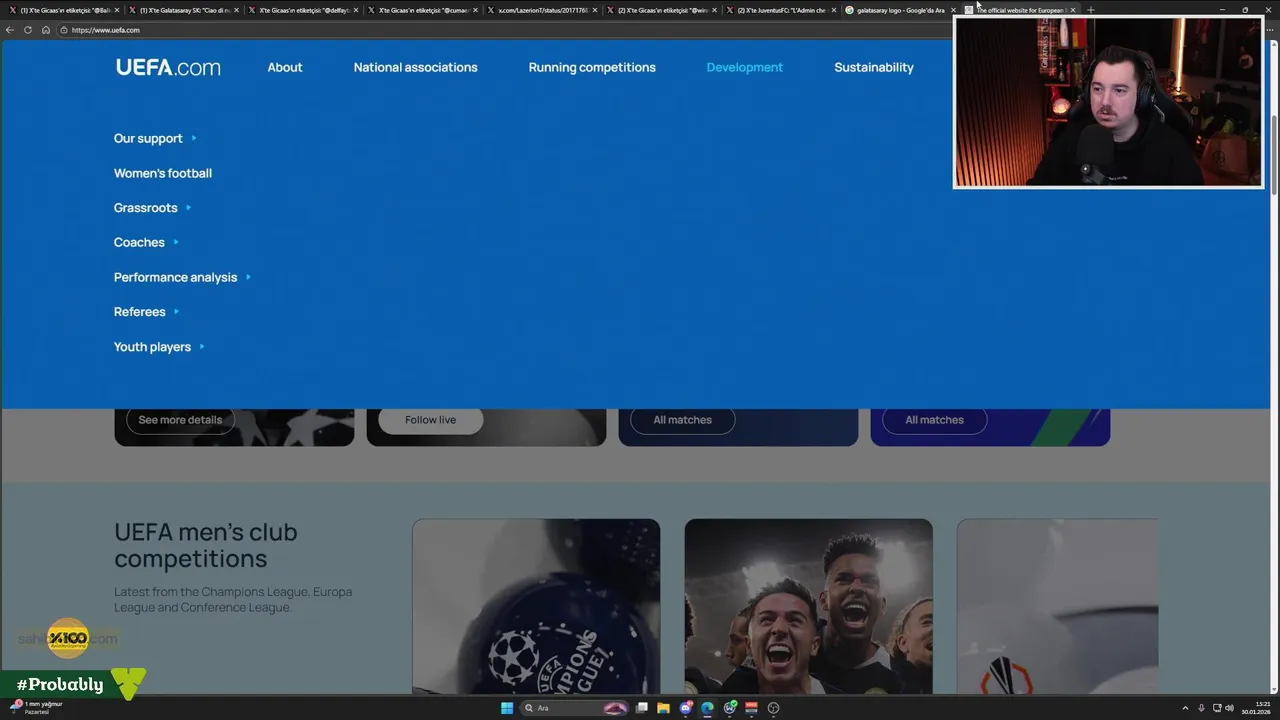Open the Sustainability menu
The height and width of the screenshot is (720, 1280).
click(874, 67)
